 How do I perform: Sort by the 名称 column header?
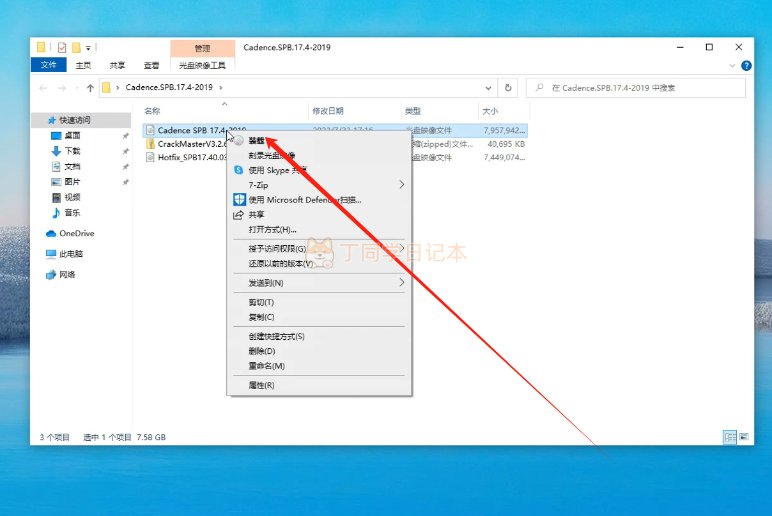click(152, 111)
